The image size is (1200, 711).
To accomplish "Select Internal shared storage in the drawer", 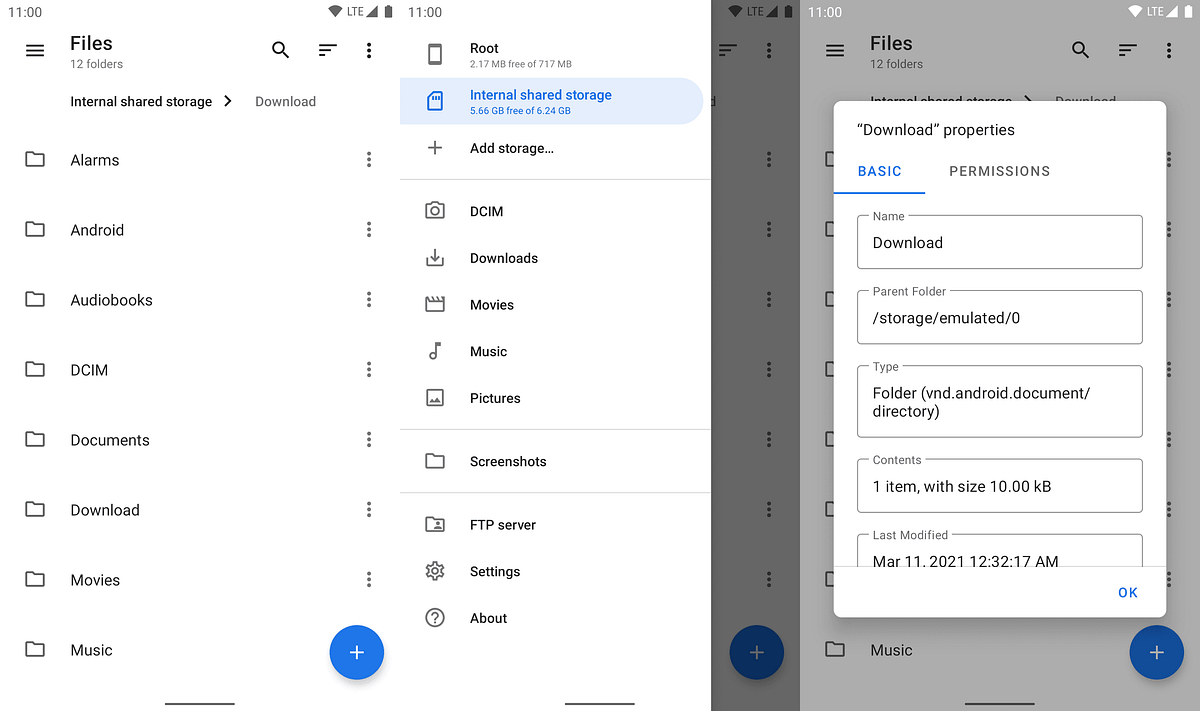I will [541, 100].
